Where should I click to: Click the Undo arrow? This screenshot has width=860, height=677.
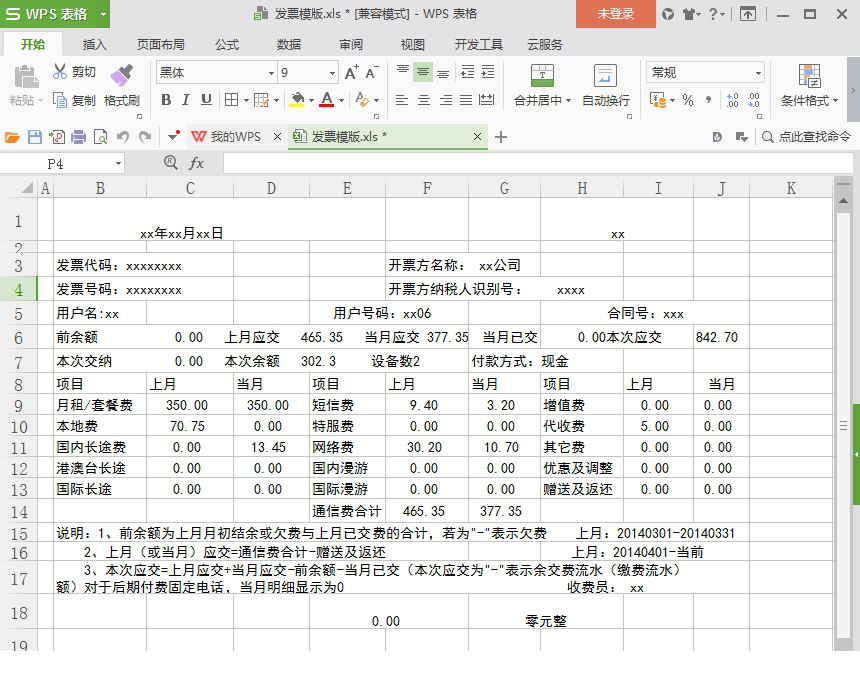[x=123, y=137]
